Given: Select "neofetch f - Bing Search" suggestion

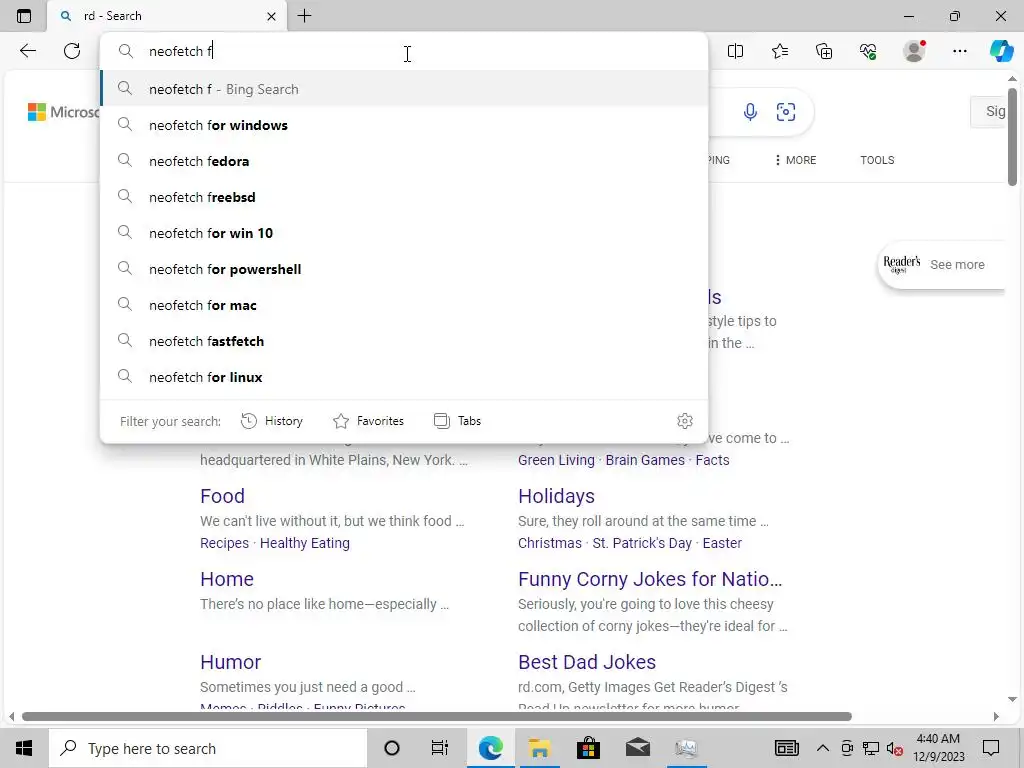Looking at the screenshot, I should point(404,89).
